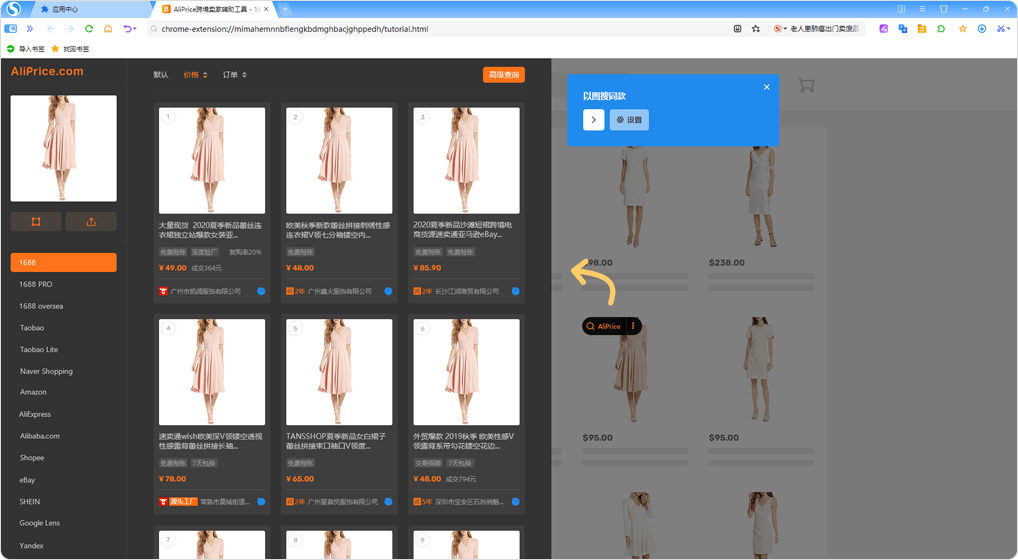Sort results by 订单 orders
The image size is (1018, 560).
coord(233,75)
